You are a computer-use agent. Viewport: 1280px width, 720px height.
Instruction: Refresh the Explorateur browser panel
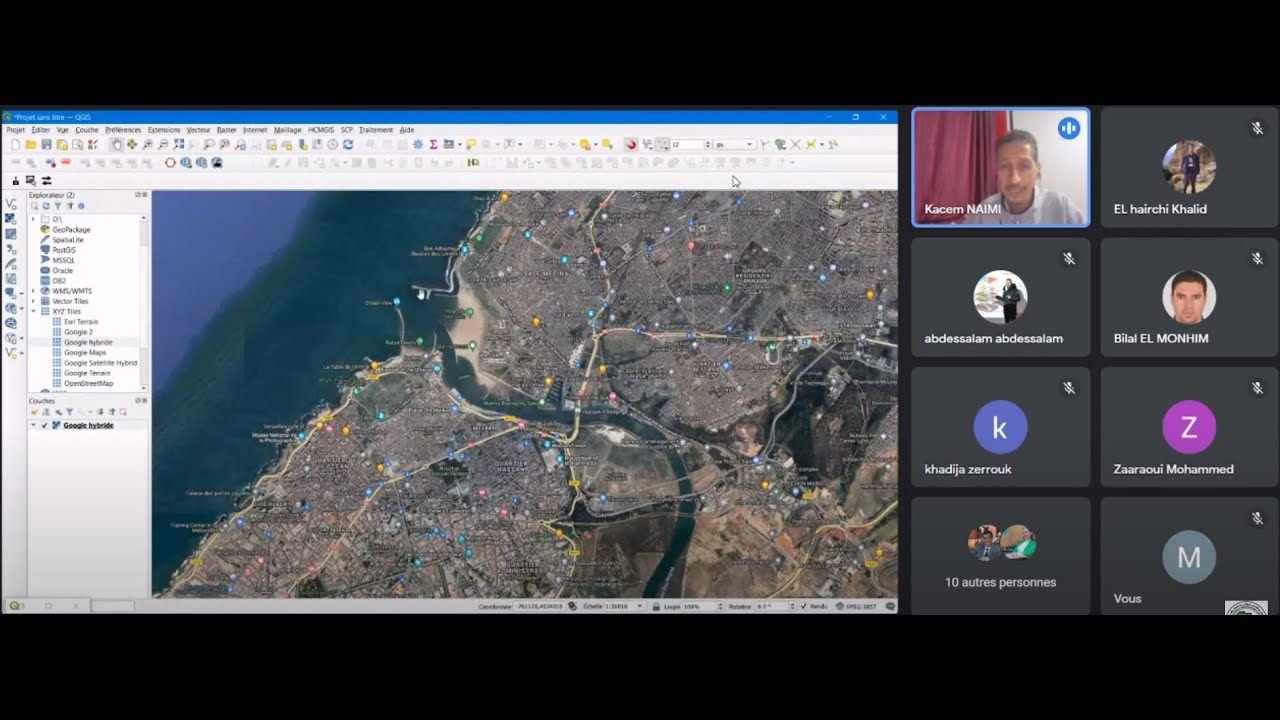tap(46, 206)
